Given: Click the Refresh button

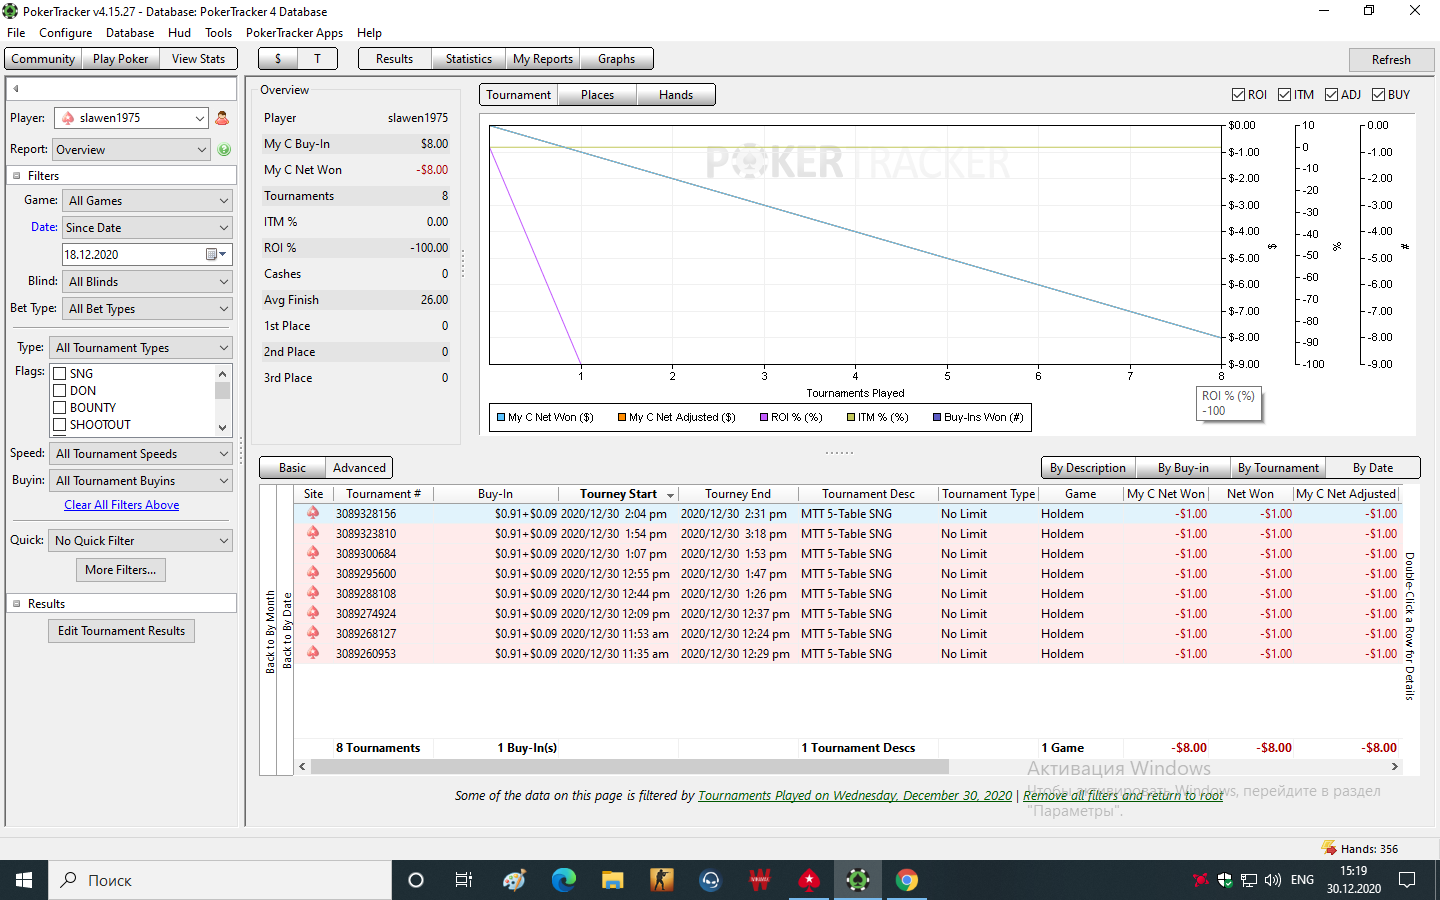Looking at the screenshot, I should point(1391,60).
